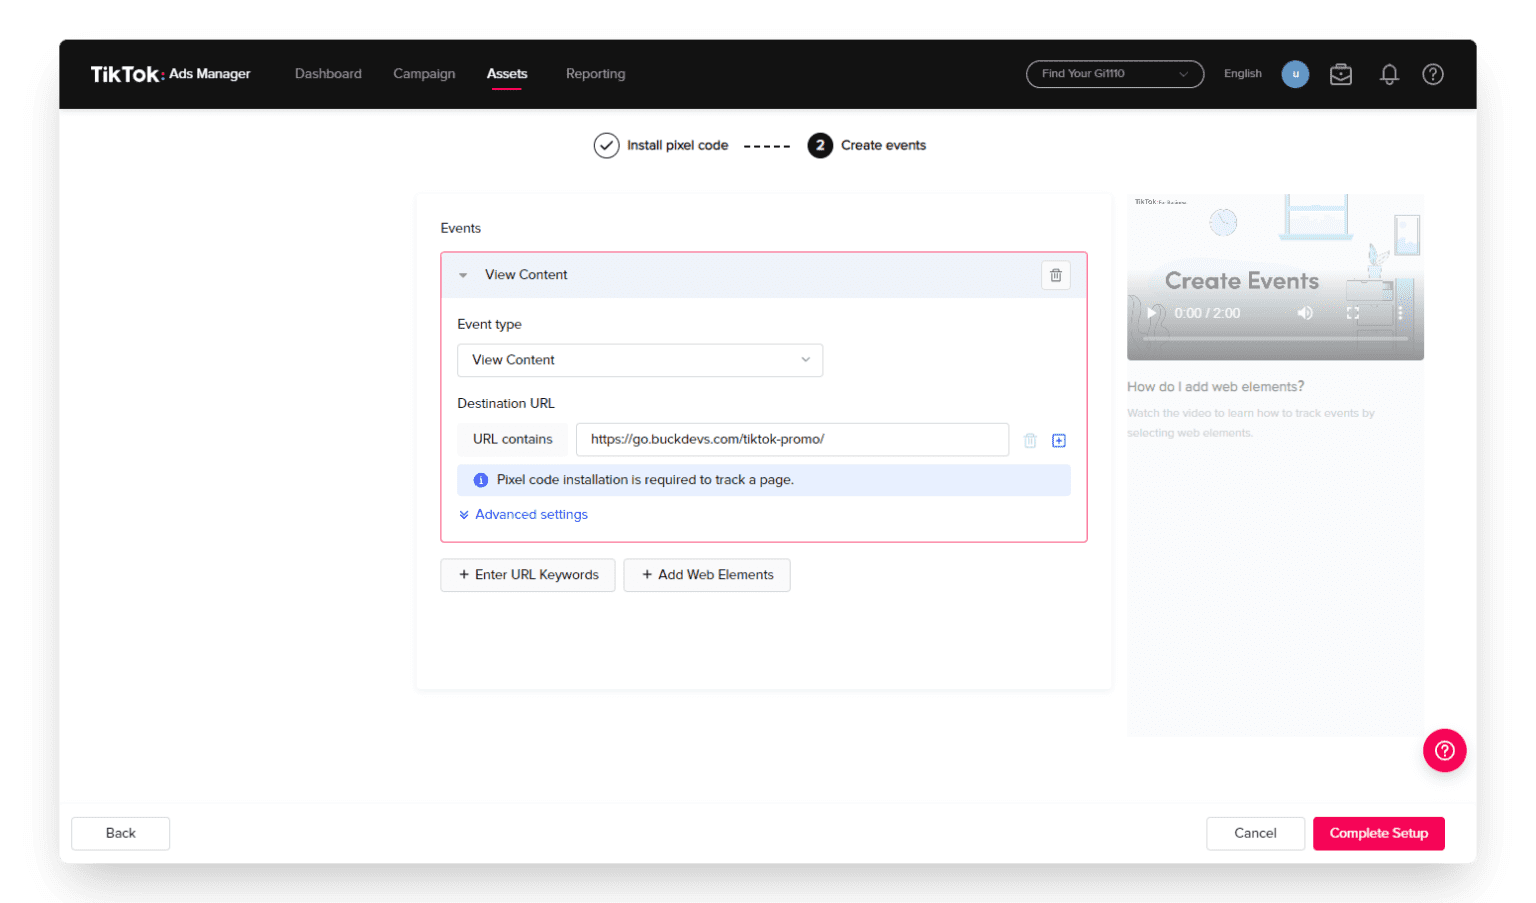The image size is (1536, 903).
Task: Play the Create Events tutorial video
Action: pyautogui.click(x=1150, y=312)
